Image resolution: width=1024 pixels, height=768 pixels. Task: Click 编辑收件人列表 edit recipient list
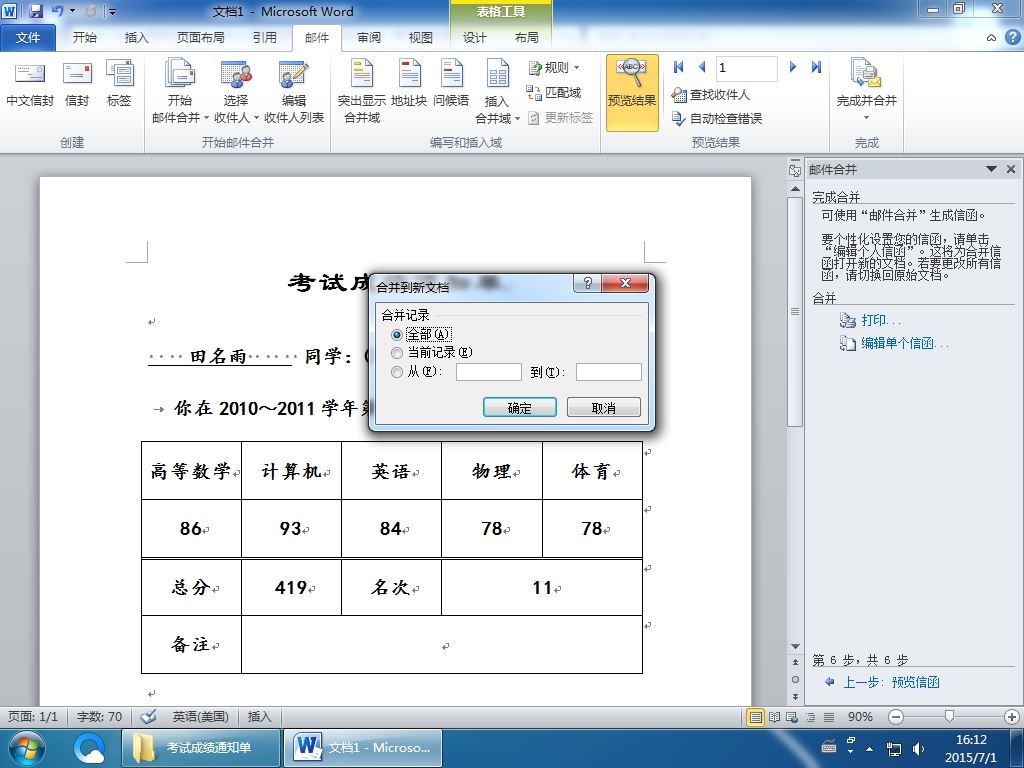294,91
